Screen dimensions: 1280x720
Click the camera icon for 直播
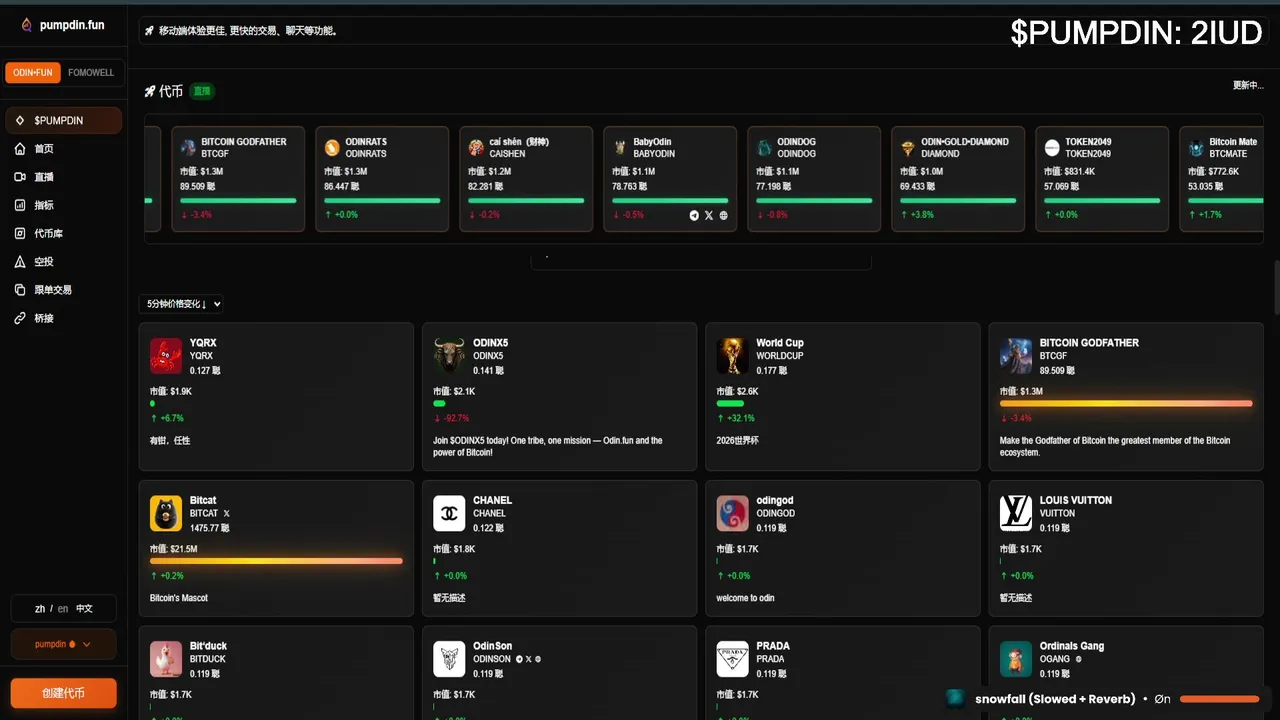pos(20,177)
